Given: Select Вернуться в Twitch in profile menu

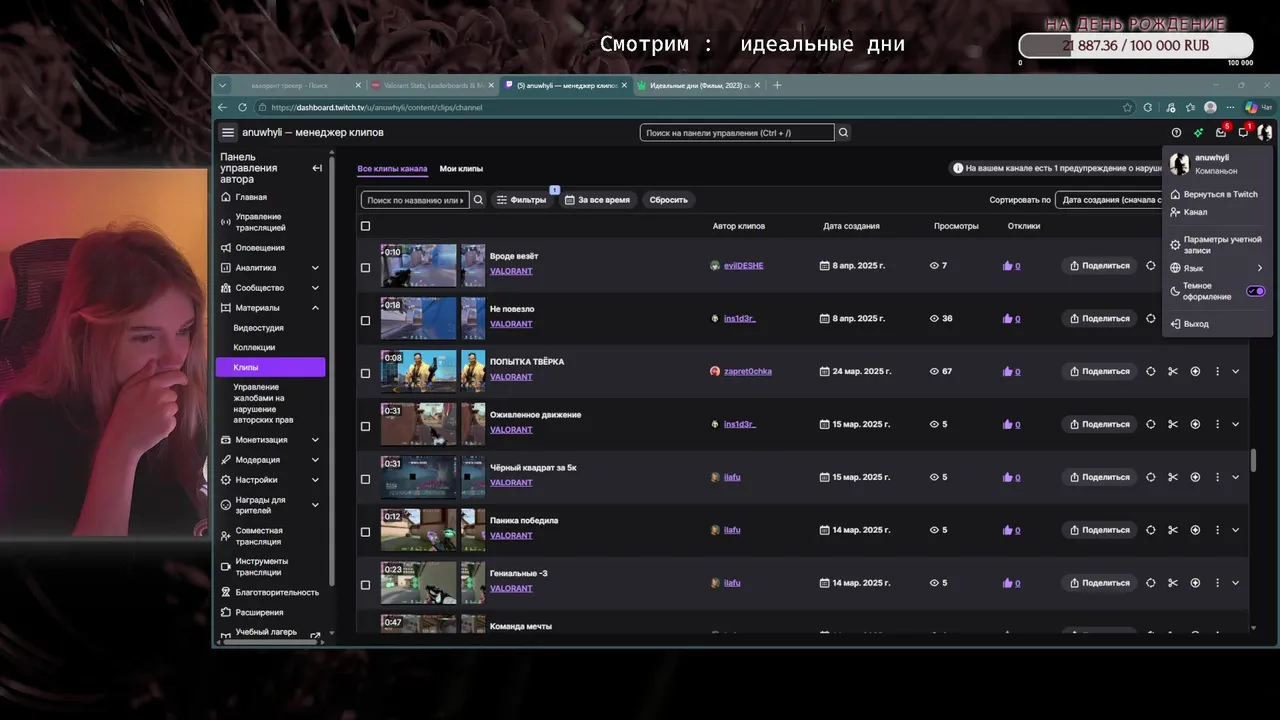Looking at the screenshot, I should tap(1217, 194).
